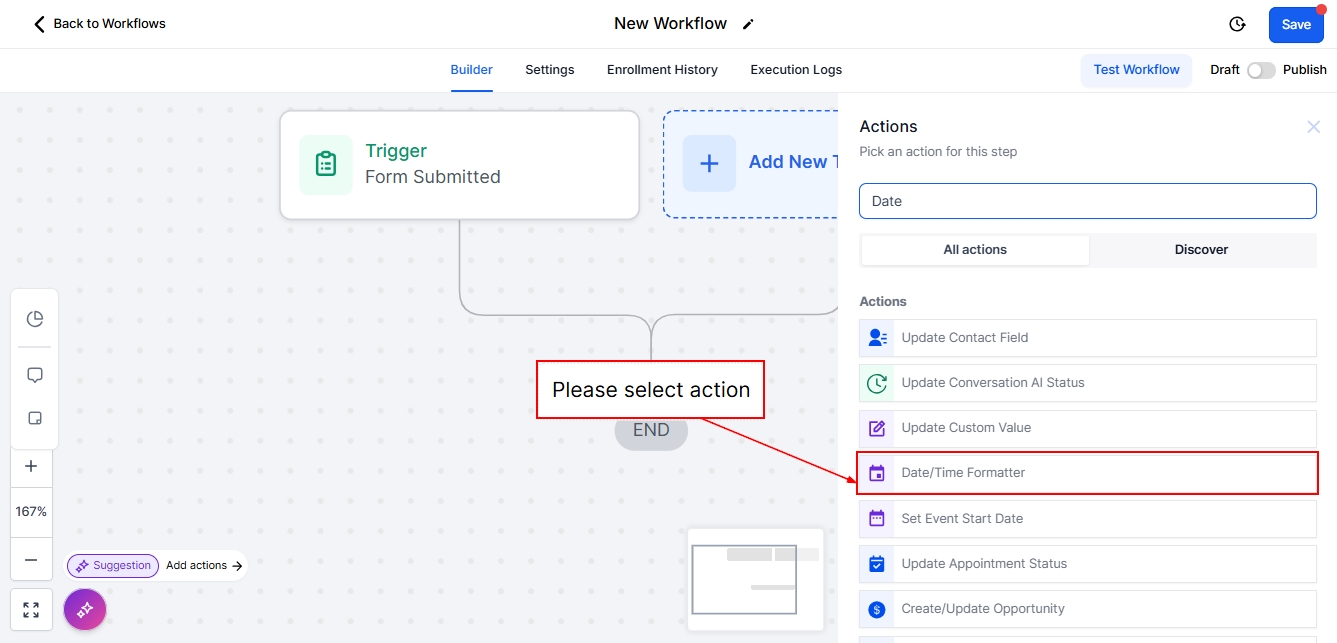Open version history clock icon
The height and width of the screenshot is (643, 1337).
pyautogui.click(x=1237, y=24)
